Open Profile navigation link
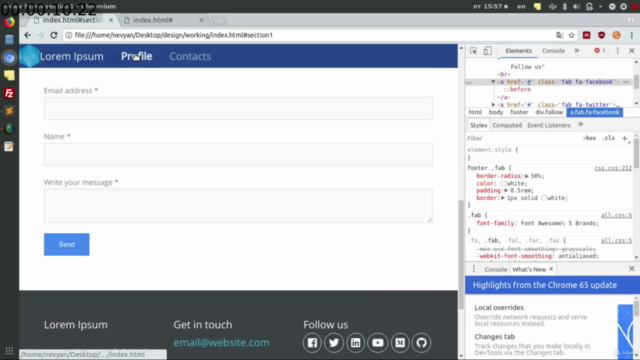Screen dimensions: 640x360 tap(136, 56)
